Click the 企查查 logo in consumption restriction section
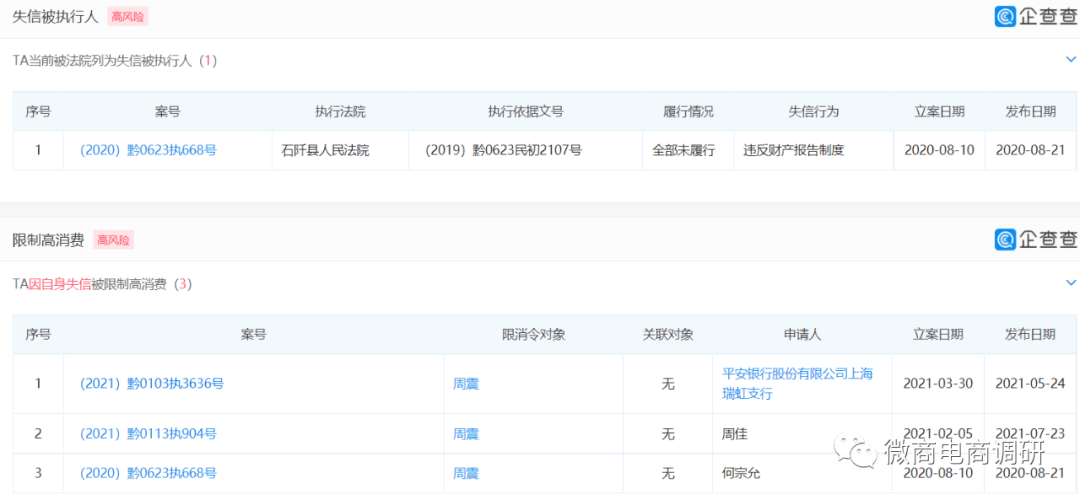The width and height of the screenshot is (1080, 500). pos(1036,239)
